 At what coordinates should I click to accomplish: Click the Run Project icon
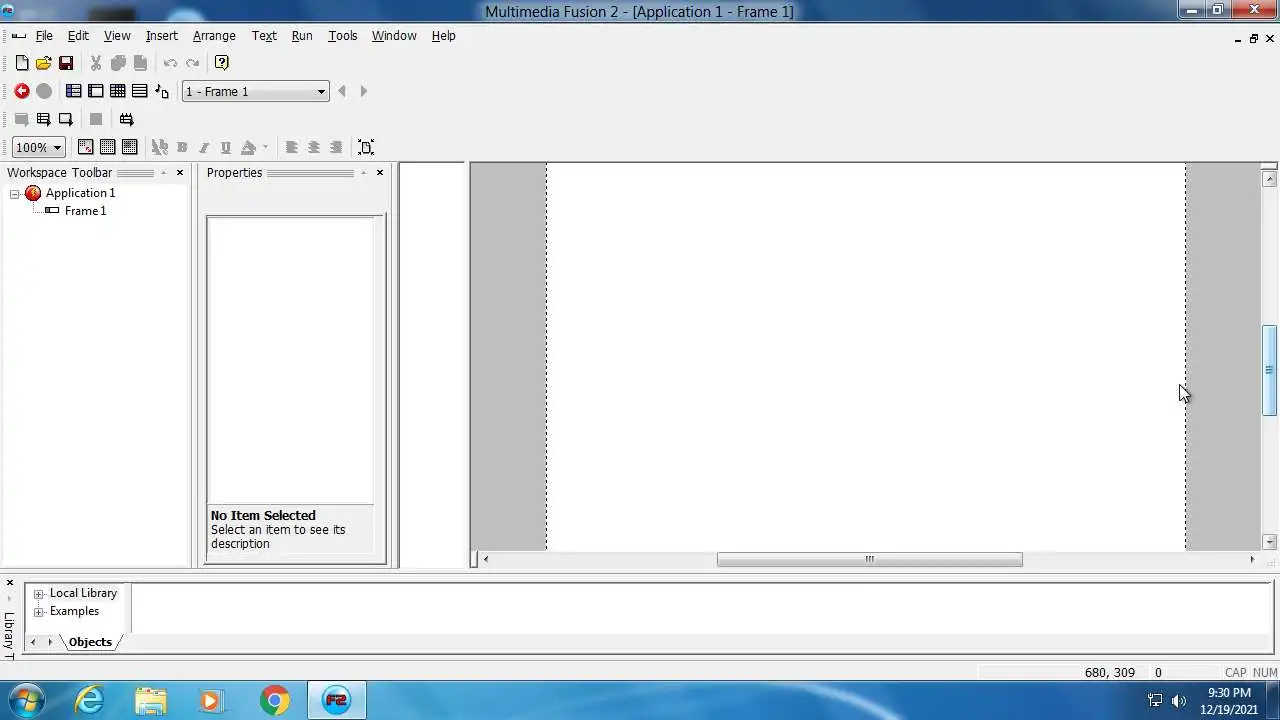pos(22,119)
